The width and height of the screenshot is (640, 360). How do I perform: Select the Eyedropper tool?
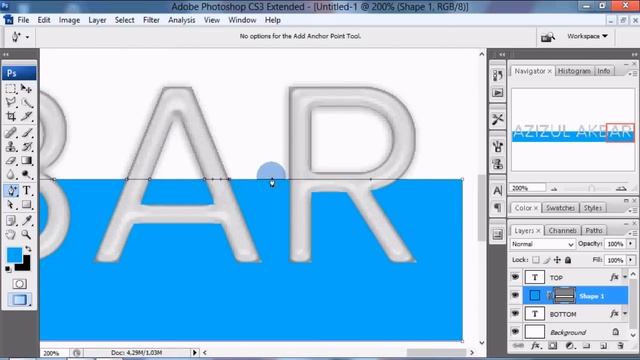27,221
